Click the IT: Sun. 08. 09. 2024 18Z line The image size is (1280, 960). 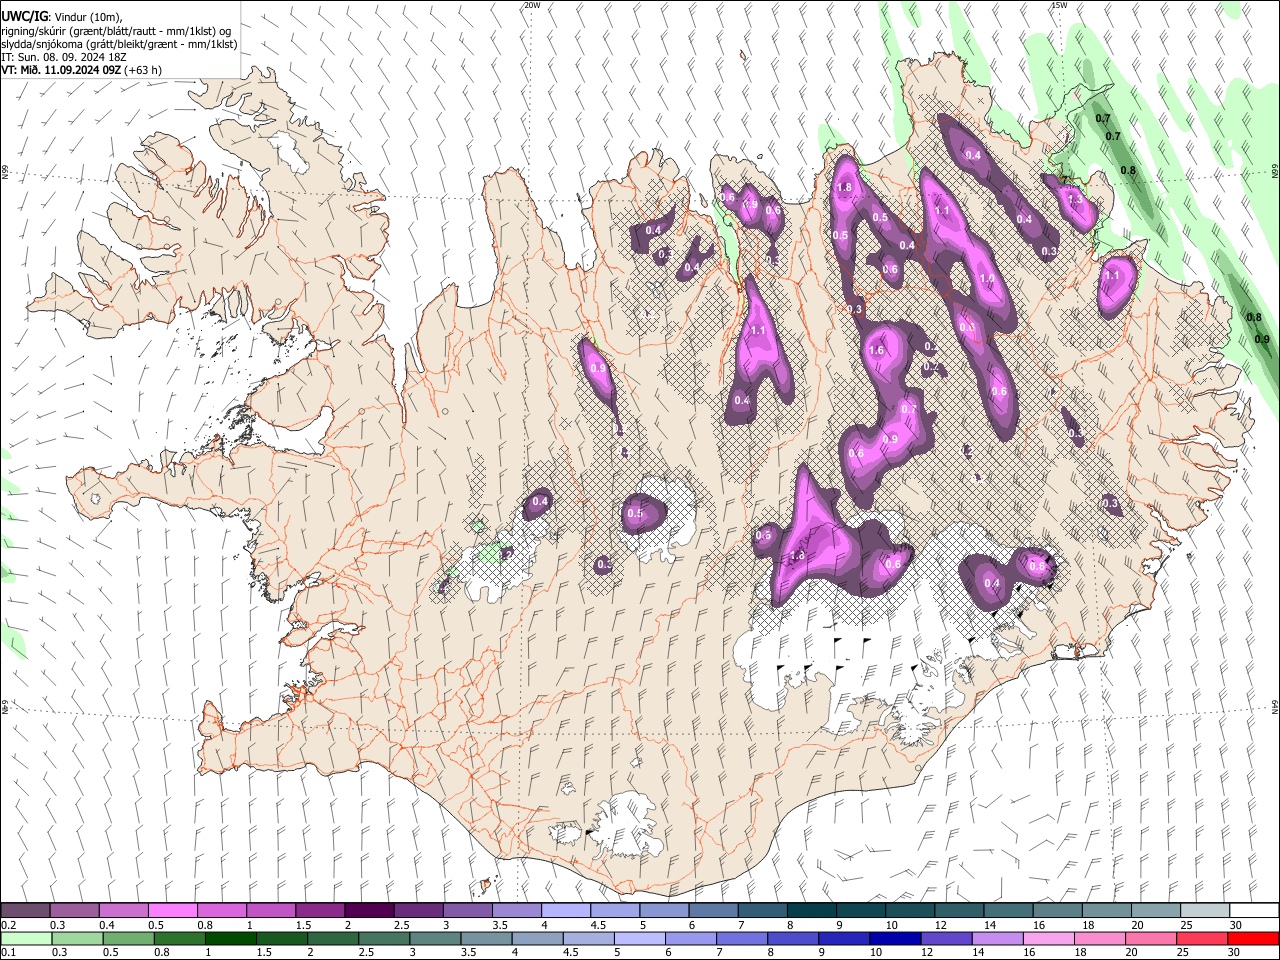(x=63, y=57)
